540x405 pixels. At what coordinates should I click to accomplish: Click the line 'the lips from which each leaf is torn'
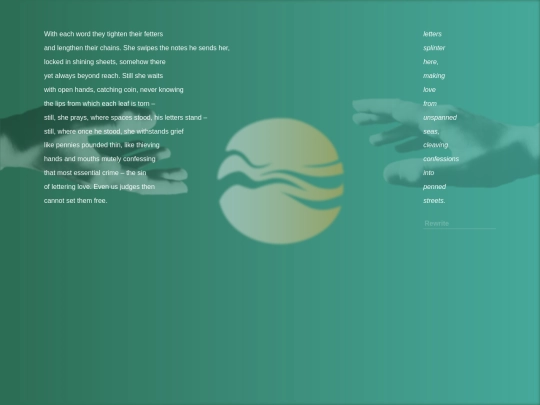click(100, 104)
